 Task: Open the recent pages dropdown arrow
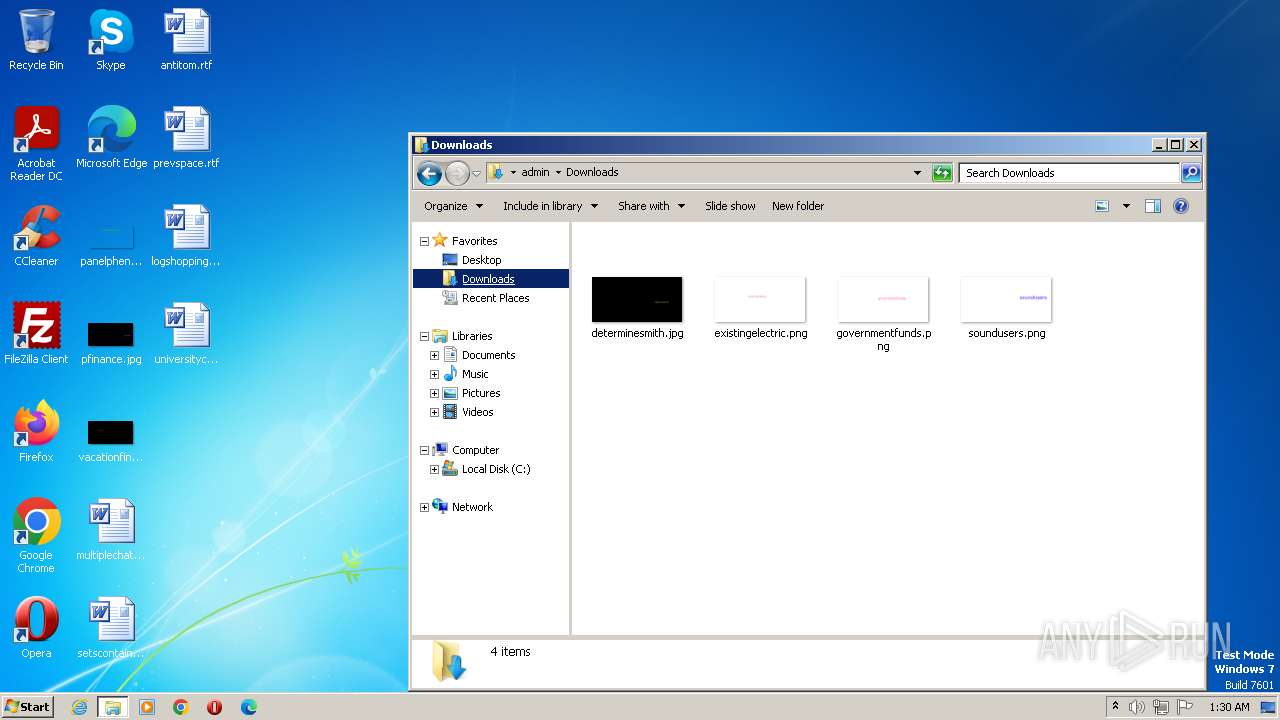pyautogui.click(x=476, y=173)
